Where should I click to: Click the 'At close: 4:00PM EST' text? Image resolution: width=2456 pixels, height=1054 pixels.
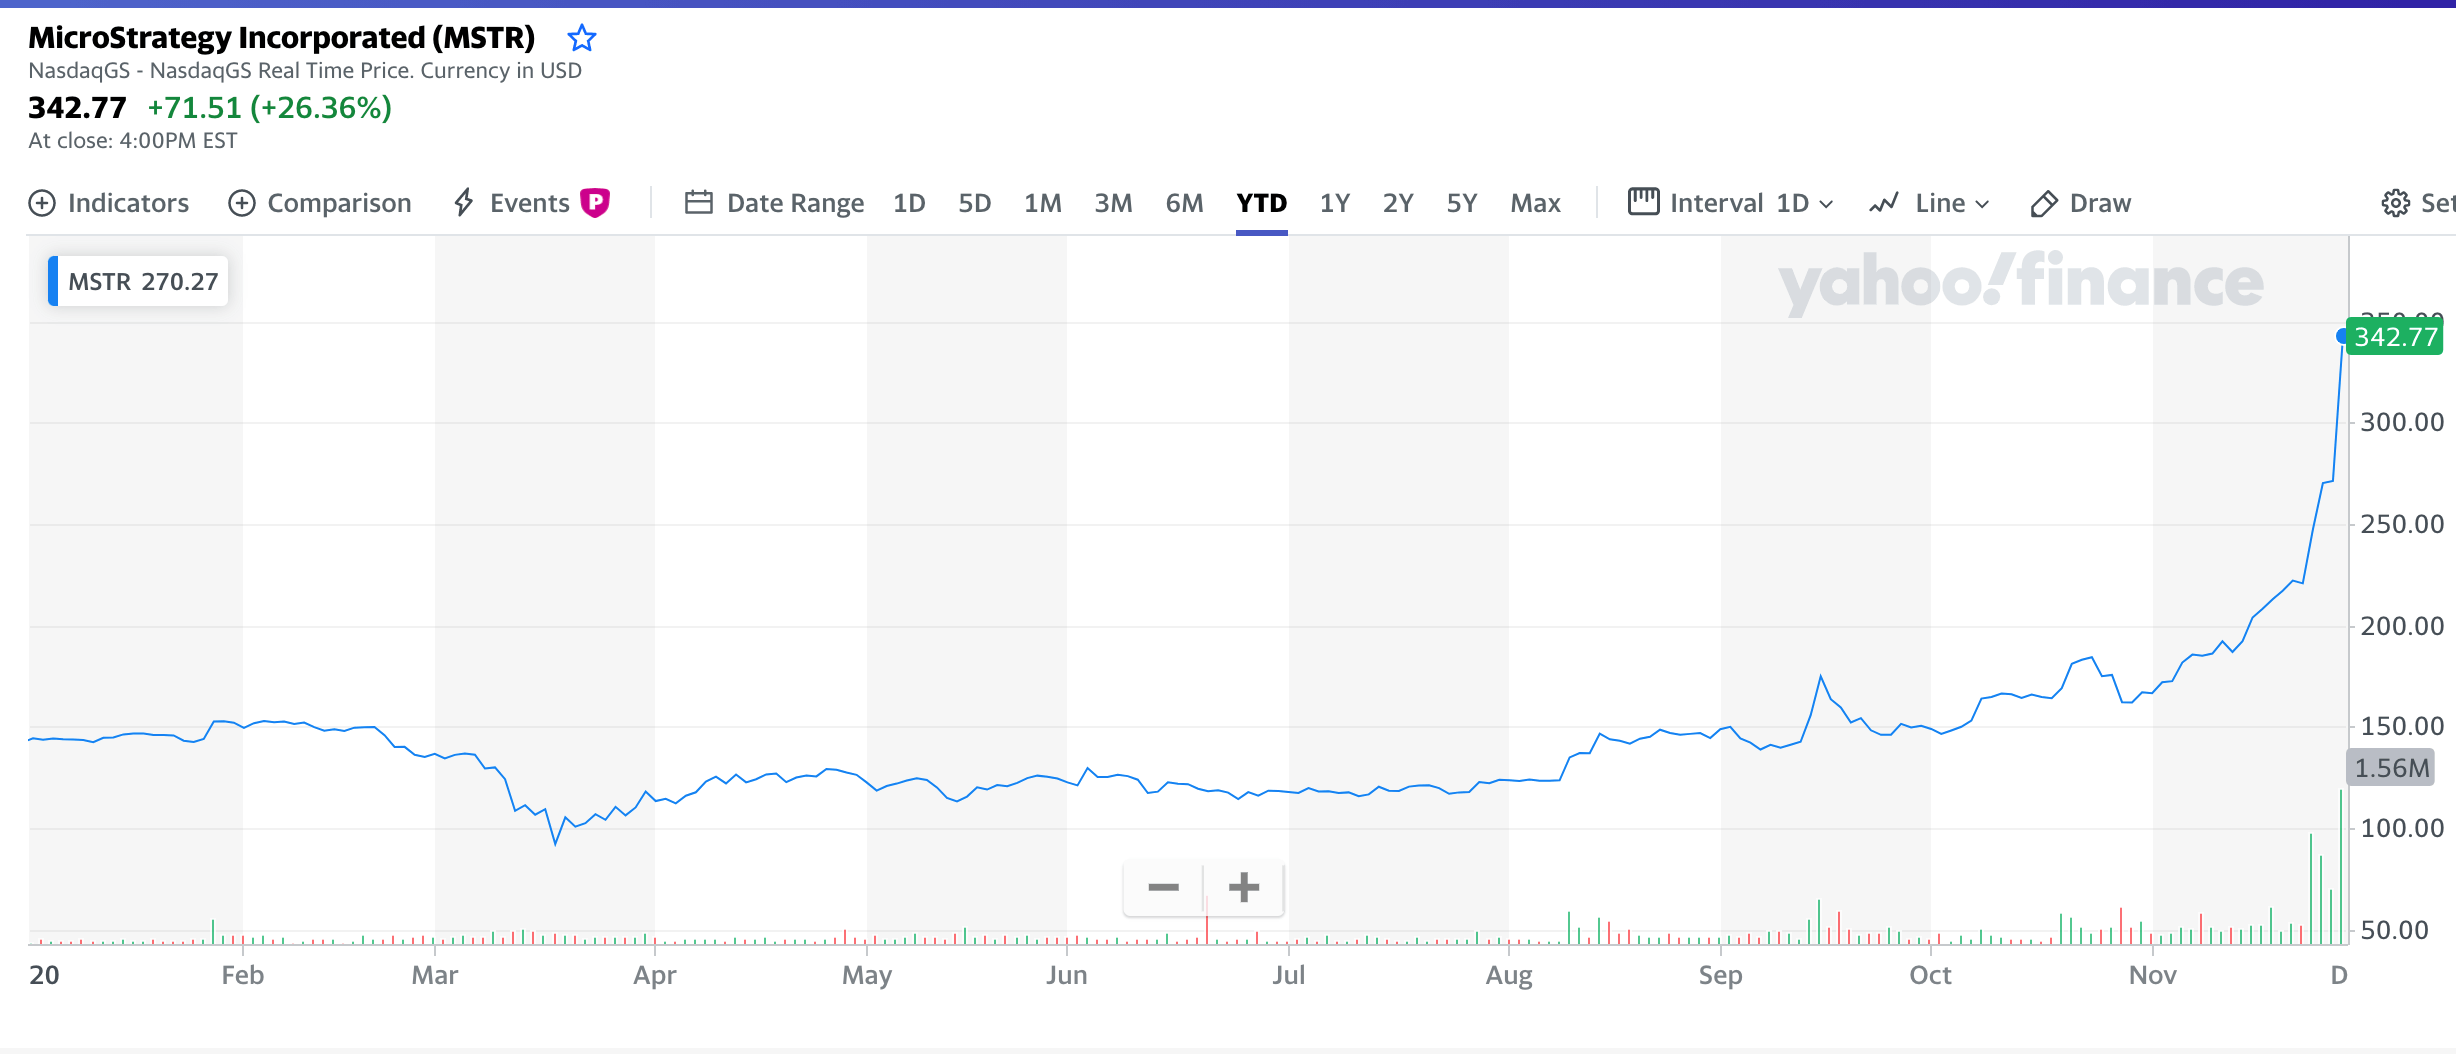coord(133,140)
